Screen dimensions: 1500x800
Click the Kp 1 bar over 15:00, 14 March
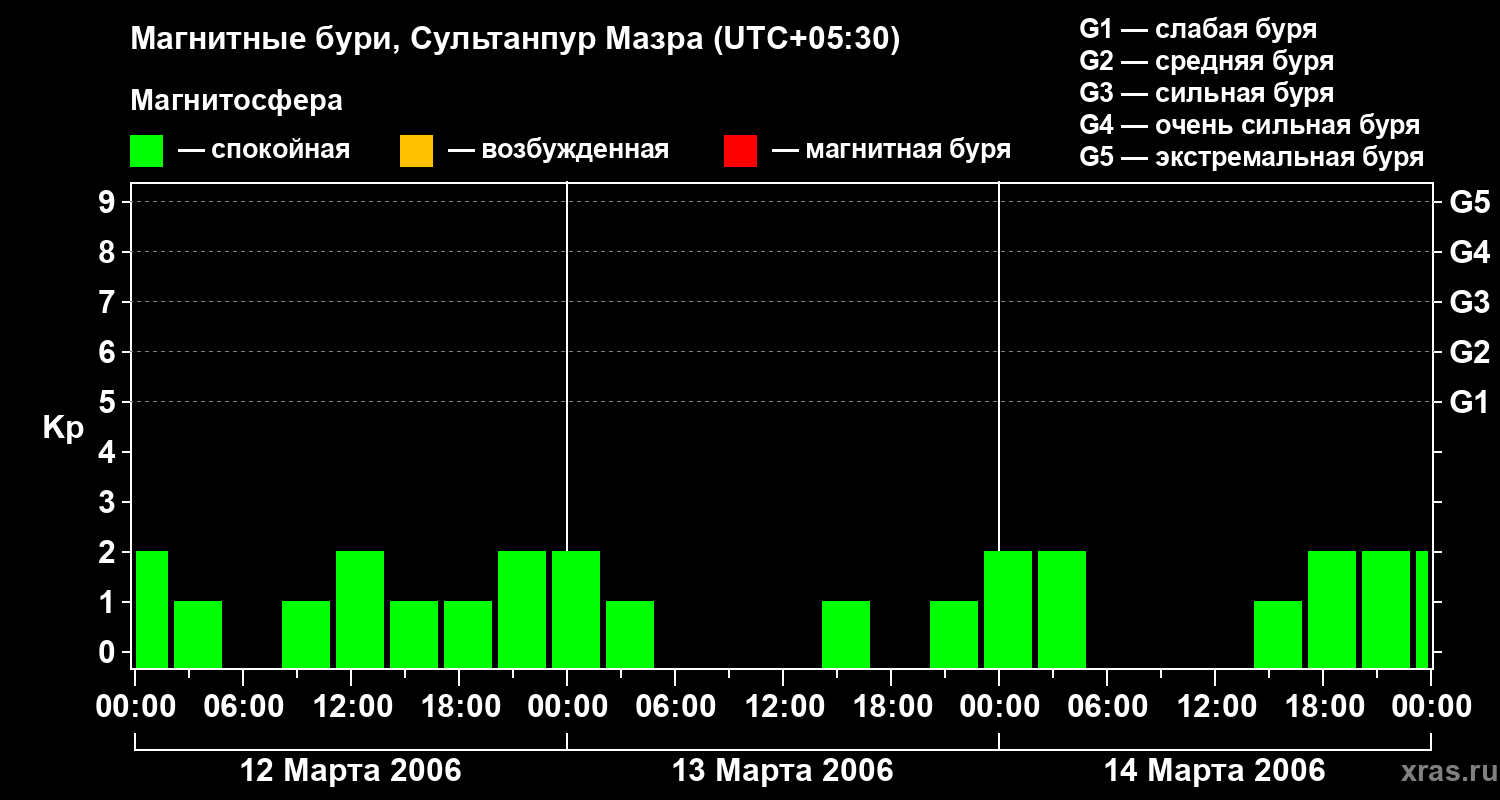point(1278,634)
